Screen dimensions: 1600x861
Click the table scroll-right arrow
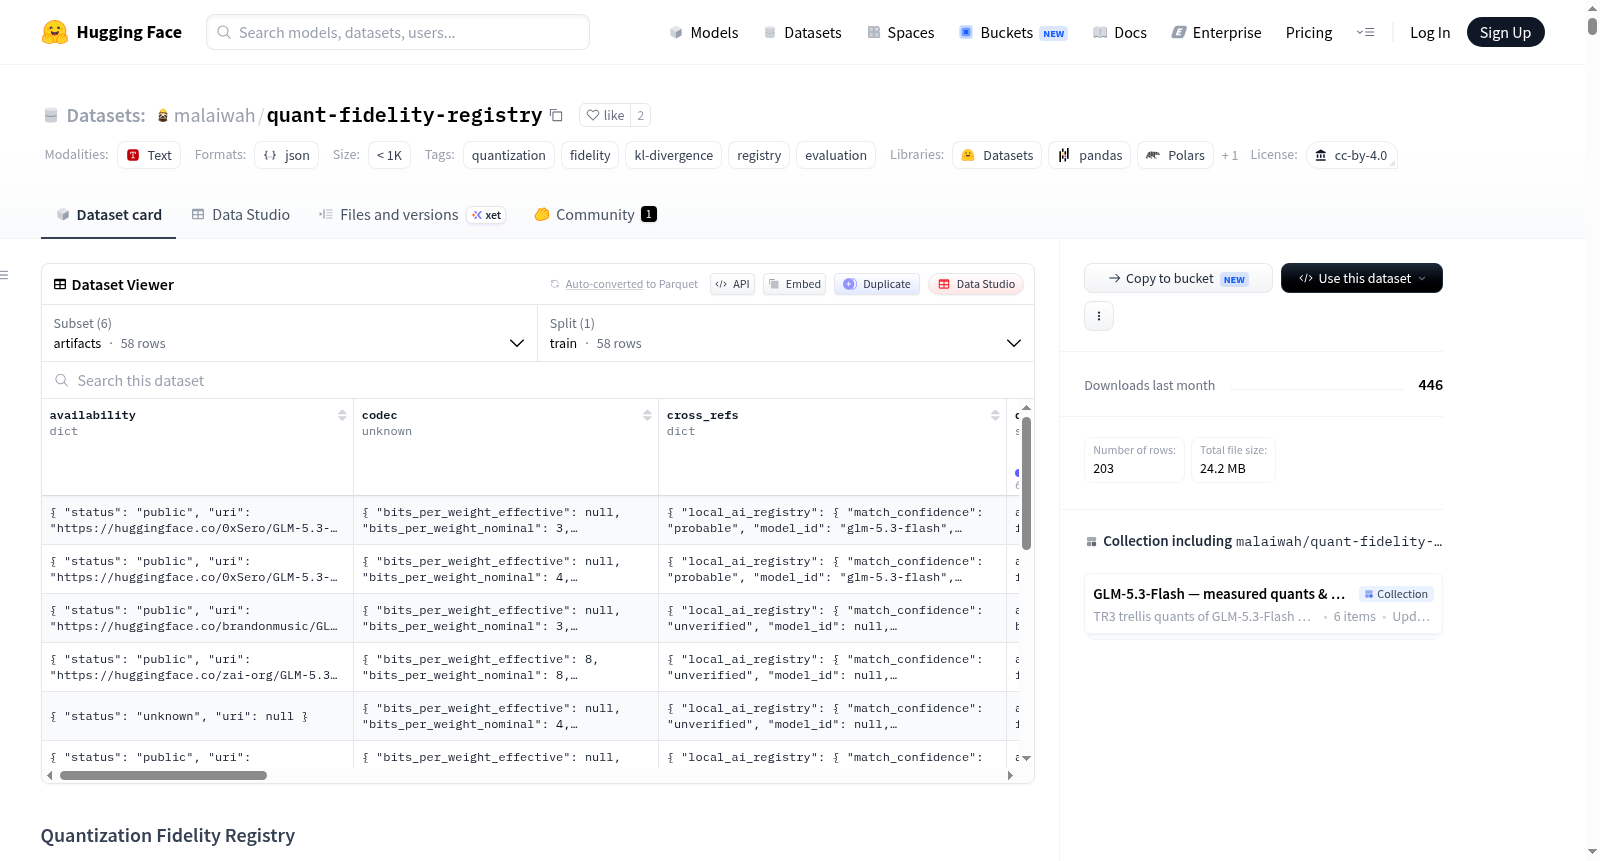pos(1010,775)
